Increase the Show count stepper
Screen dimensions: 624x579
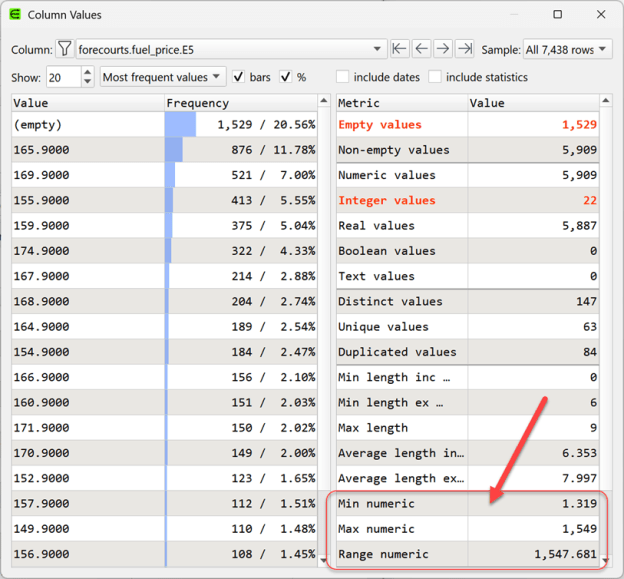(x=88, y=72)
